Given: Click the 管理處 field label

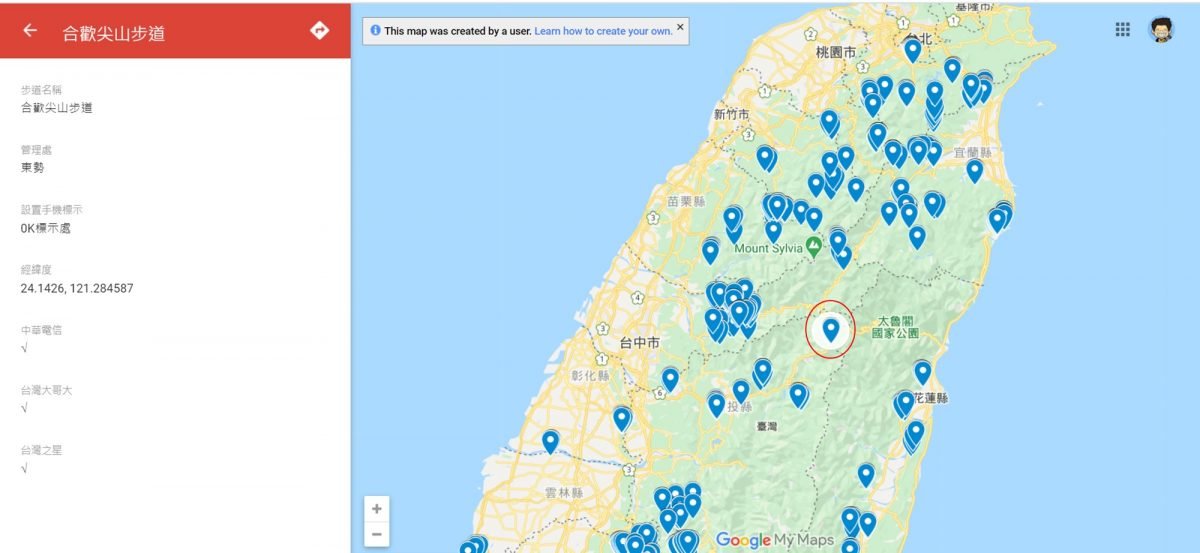Looking at the screenshot, I should 34,150.
